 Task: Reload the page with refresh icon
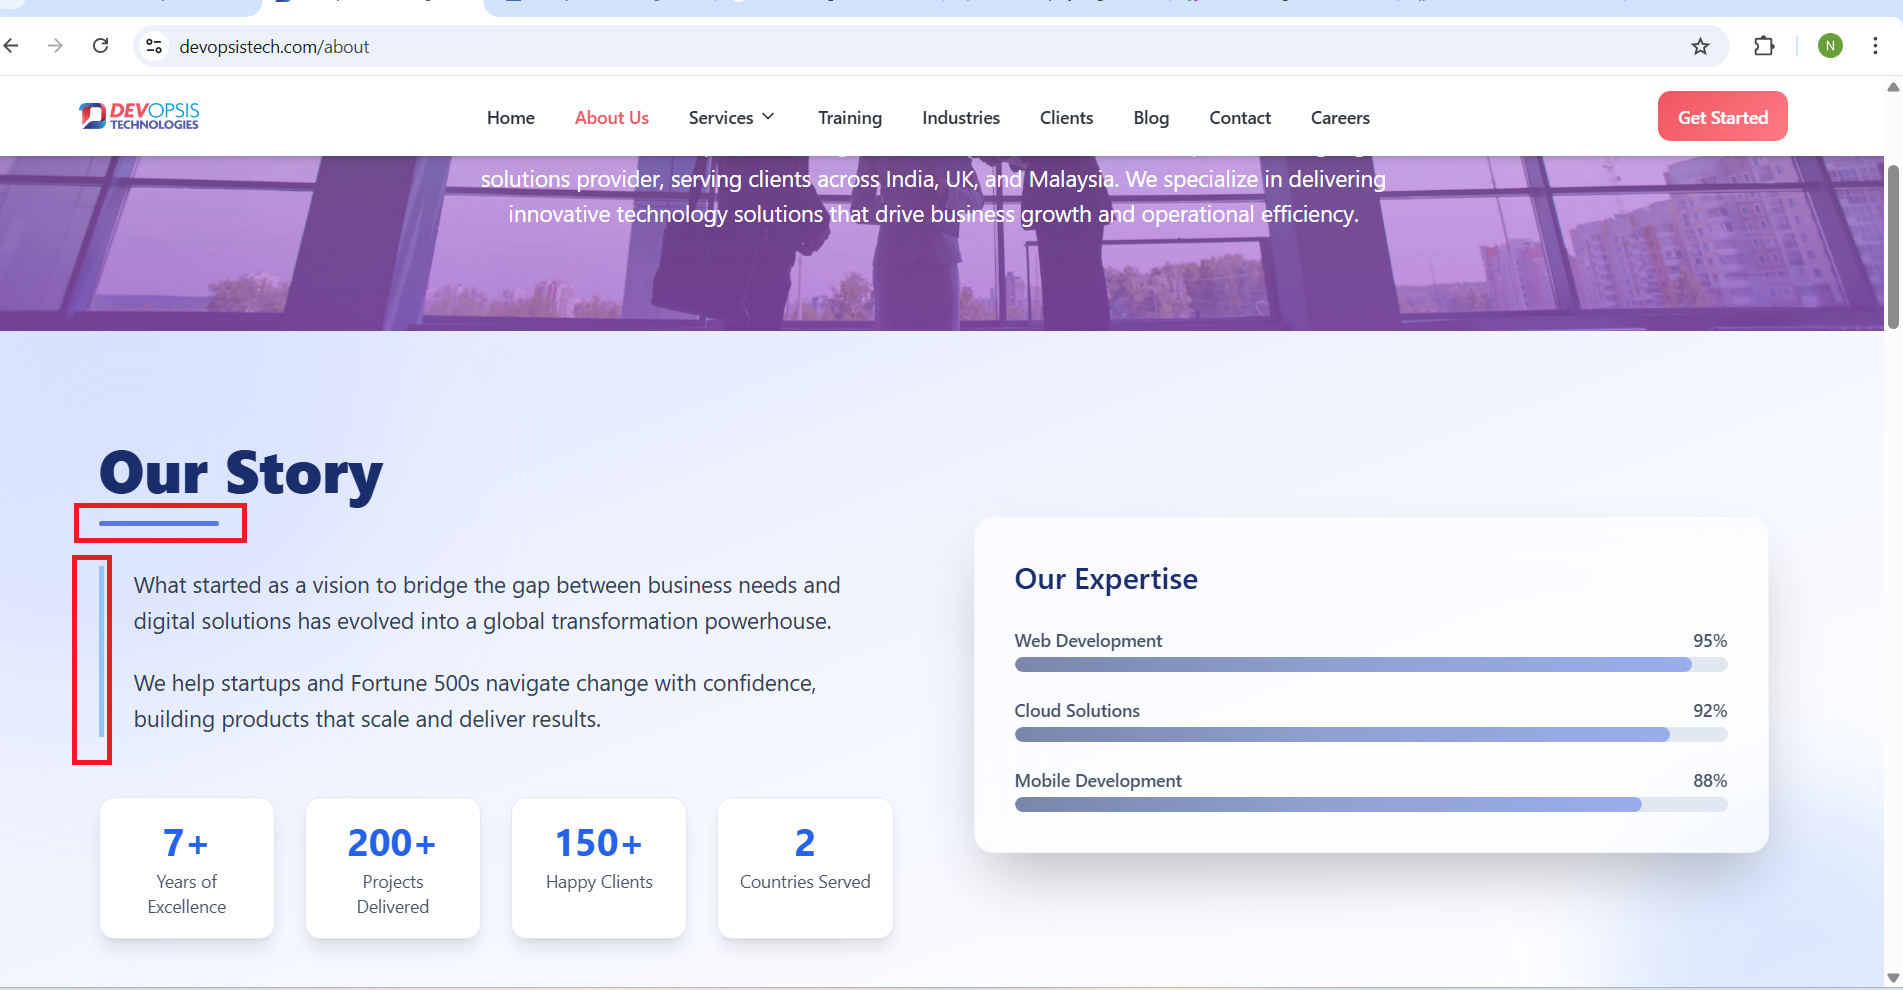tap(101, 46)
